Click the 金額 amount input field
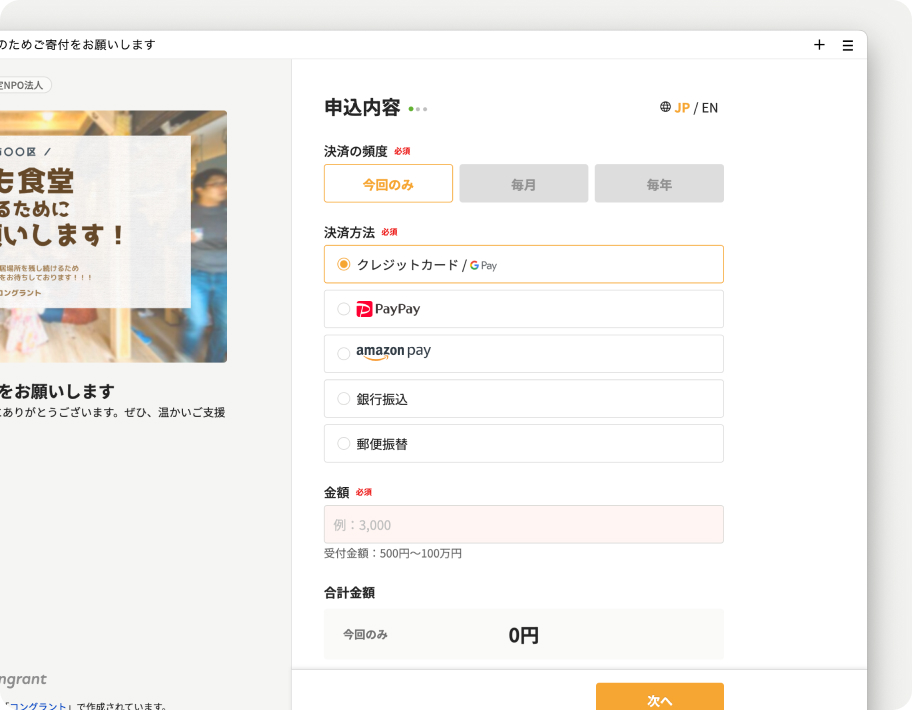This screenshot has height=710, width=912. [x=523, y=525]
